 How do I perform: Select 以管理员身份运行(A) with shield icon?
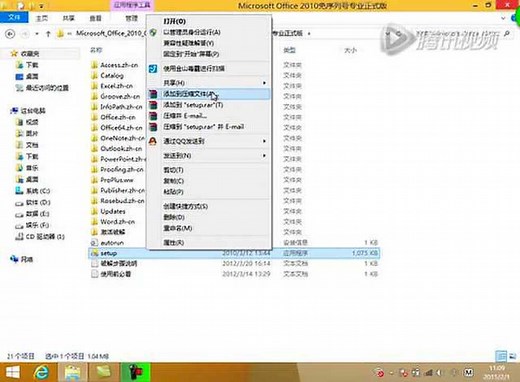coord(208,32)
